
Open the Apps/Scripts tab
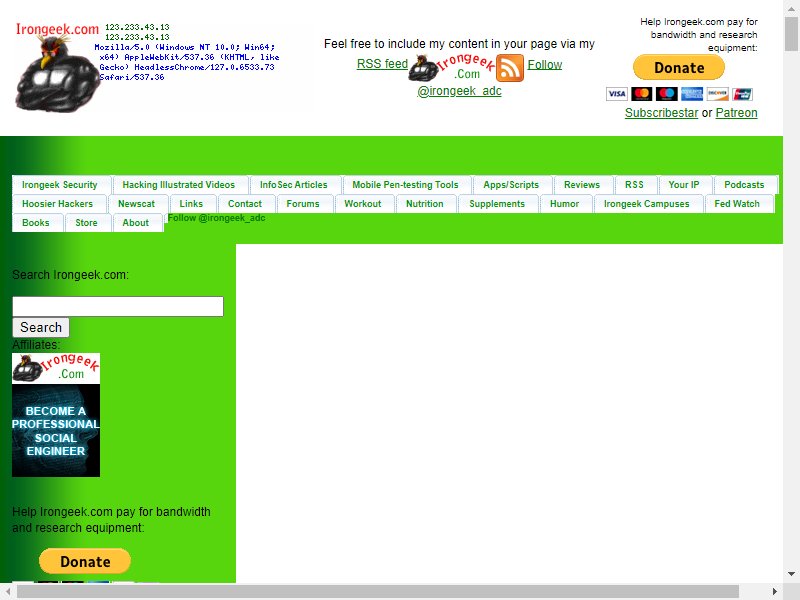click(x=511, y=185)
